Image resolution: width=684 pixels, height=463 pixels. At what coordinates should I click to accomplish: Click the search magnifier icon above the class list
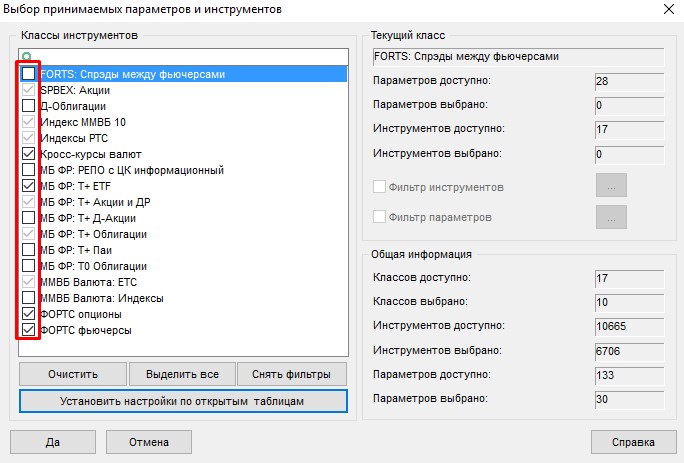point(27,58)
